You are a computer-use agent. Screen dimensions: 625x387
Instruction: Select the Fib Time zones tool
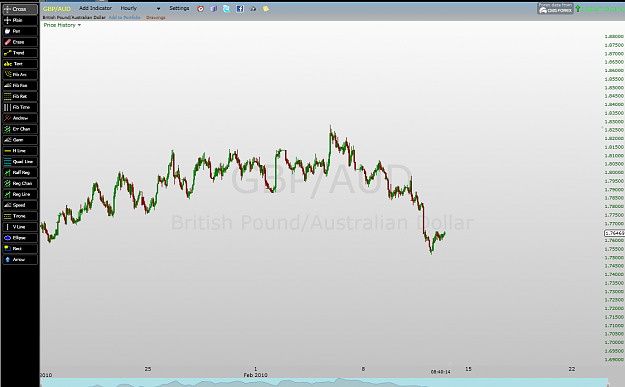20,107
